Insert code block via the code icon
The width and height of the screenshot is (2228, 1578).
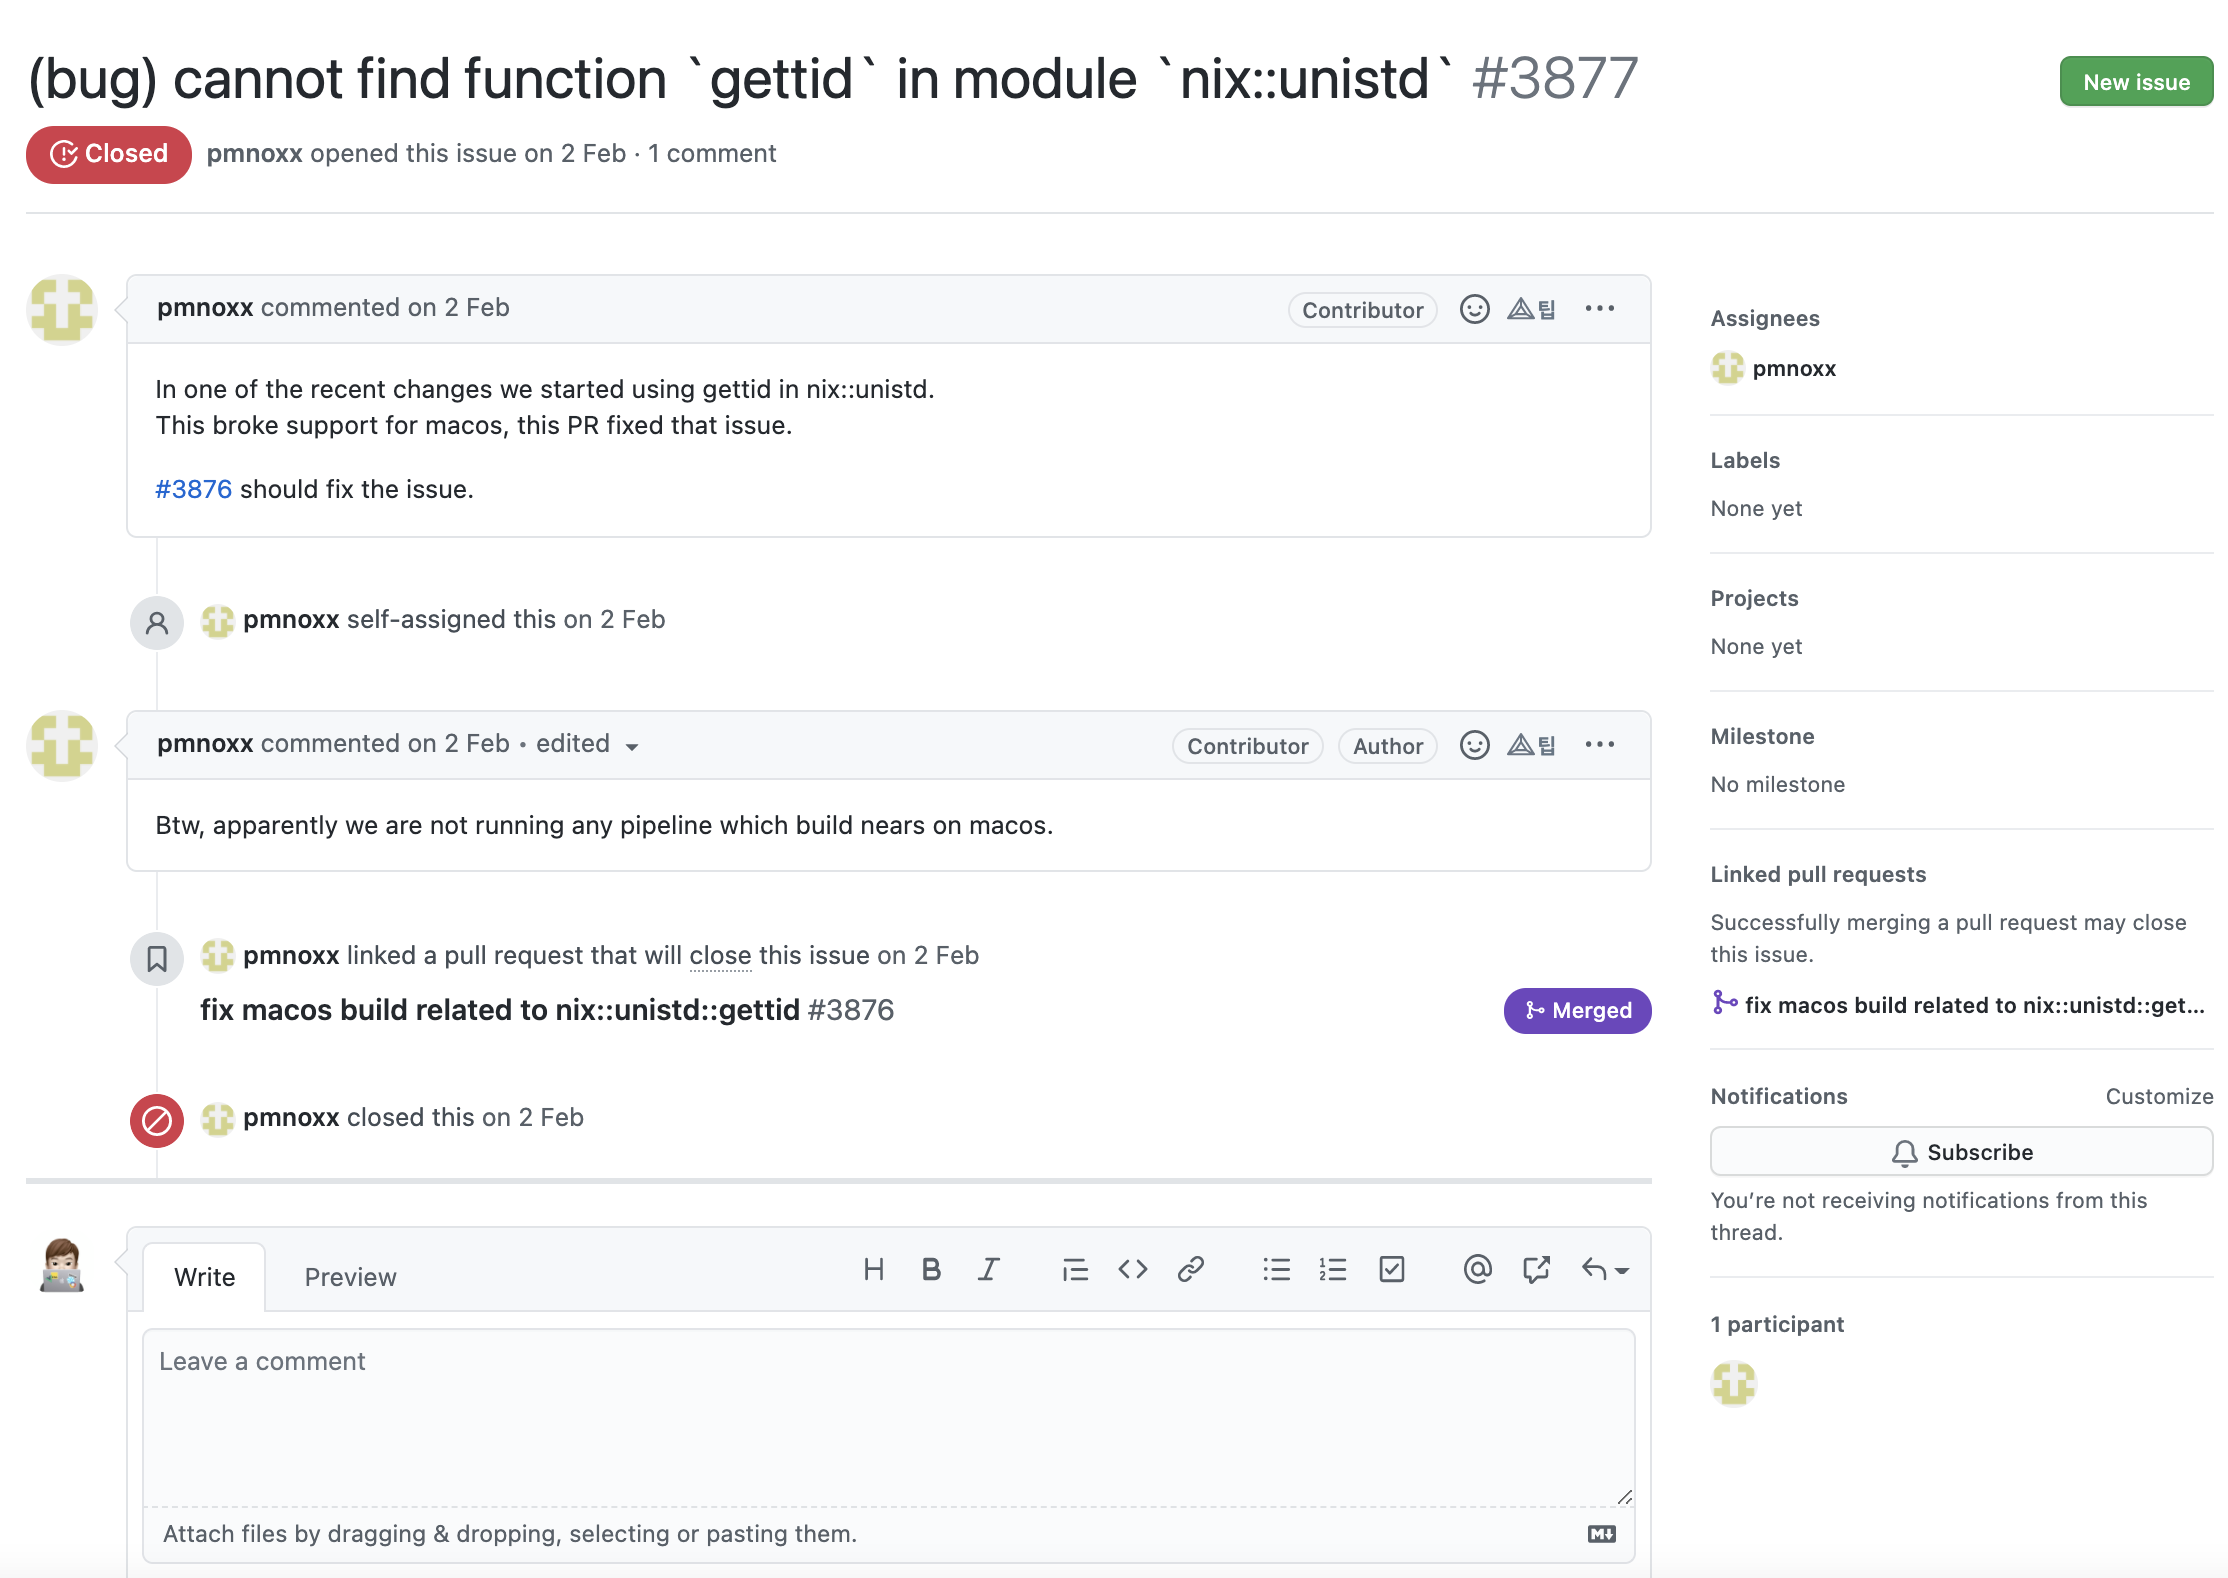point(1132,1270)
